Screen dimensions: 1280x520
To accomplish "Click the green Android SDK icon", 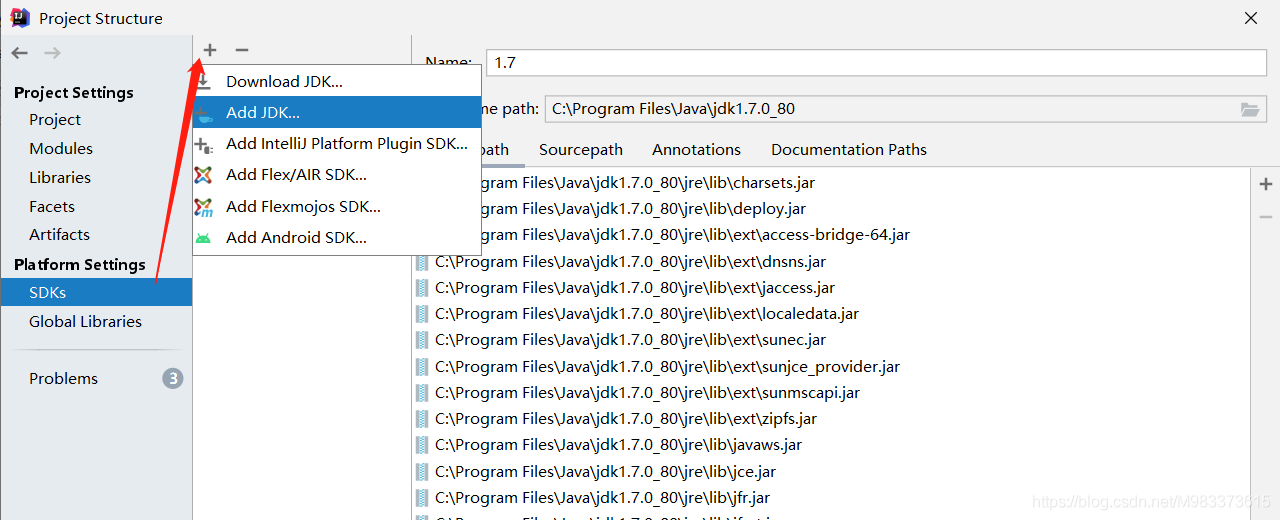I will 203,238.
